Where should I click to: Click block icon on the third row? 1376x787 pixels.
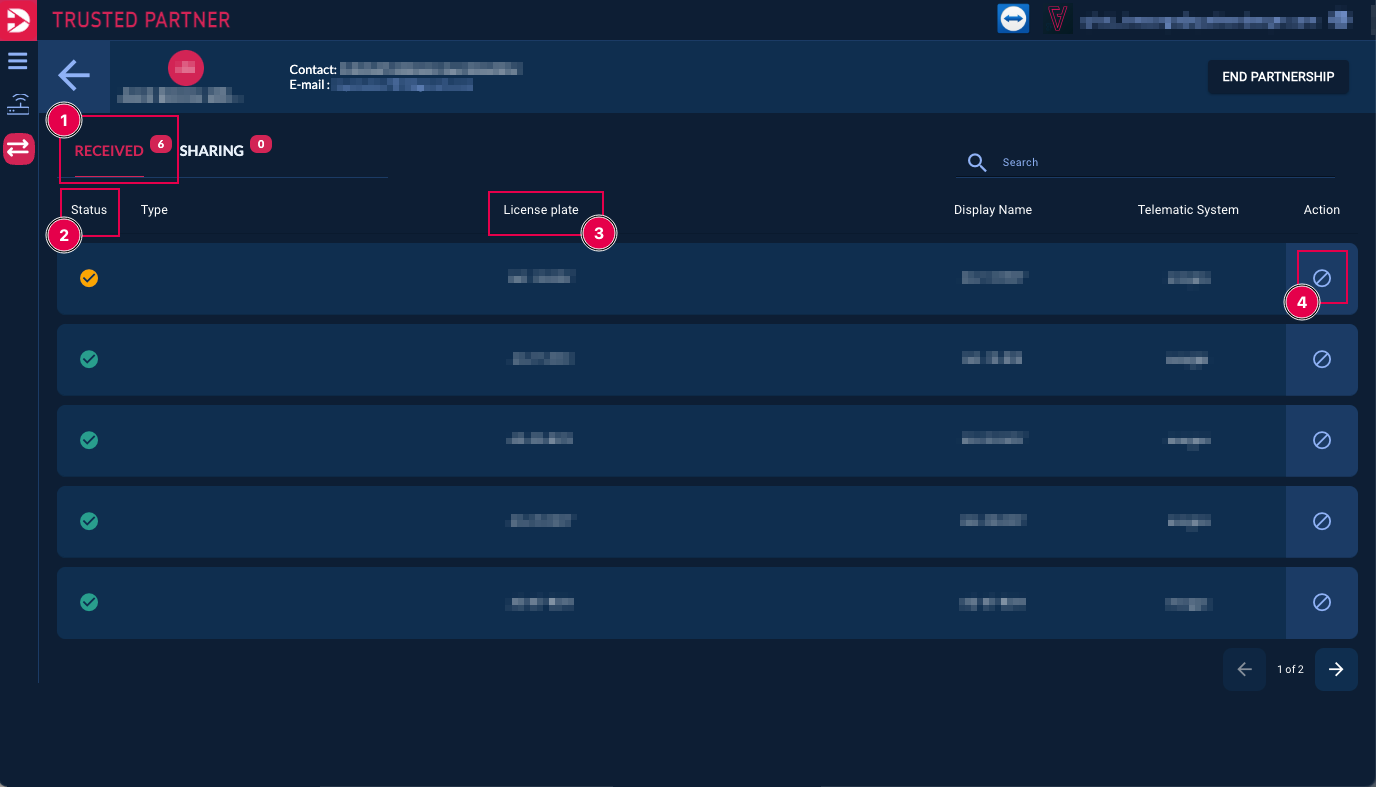coord(1321,440)
